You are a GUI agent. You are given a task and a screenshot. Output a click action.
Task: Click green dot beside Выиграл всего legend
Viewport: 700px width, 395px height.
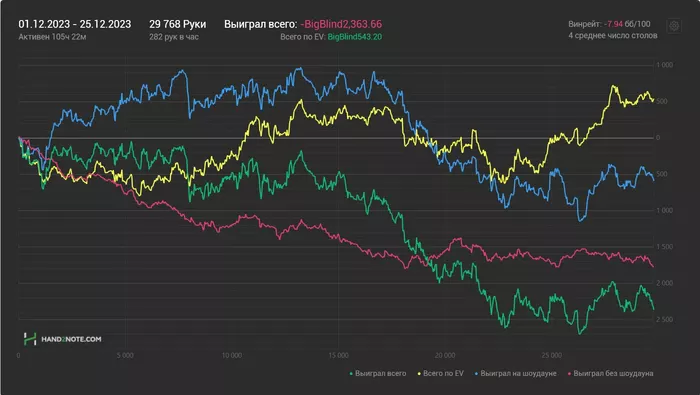[x=351, y=374]
